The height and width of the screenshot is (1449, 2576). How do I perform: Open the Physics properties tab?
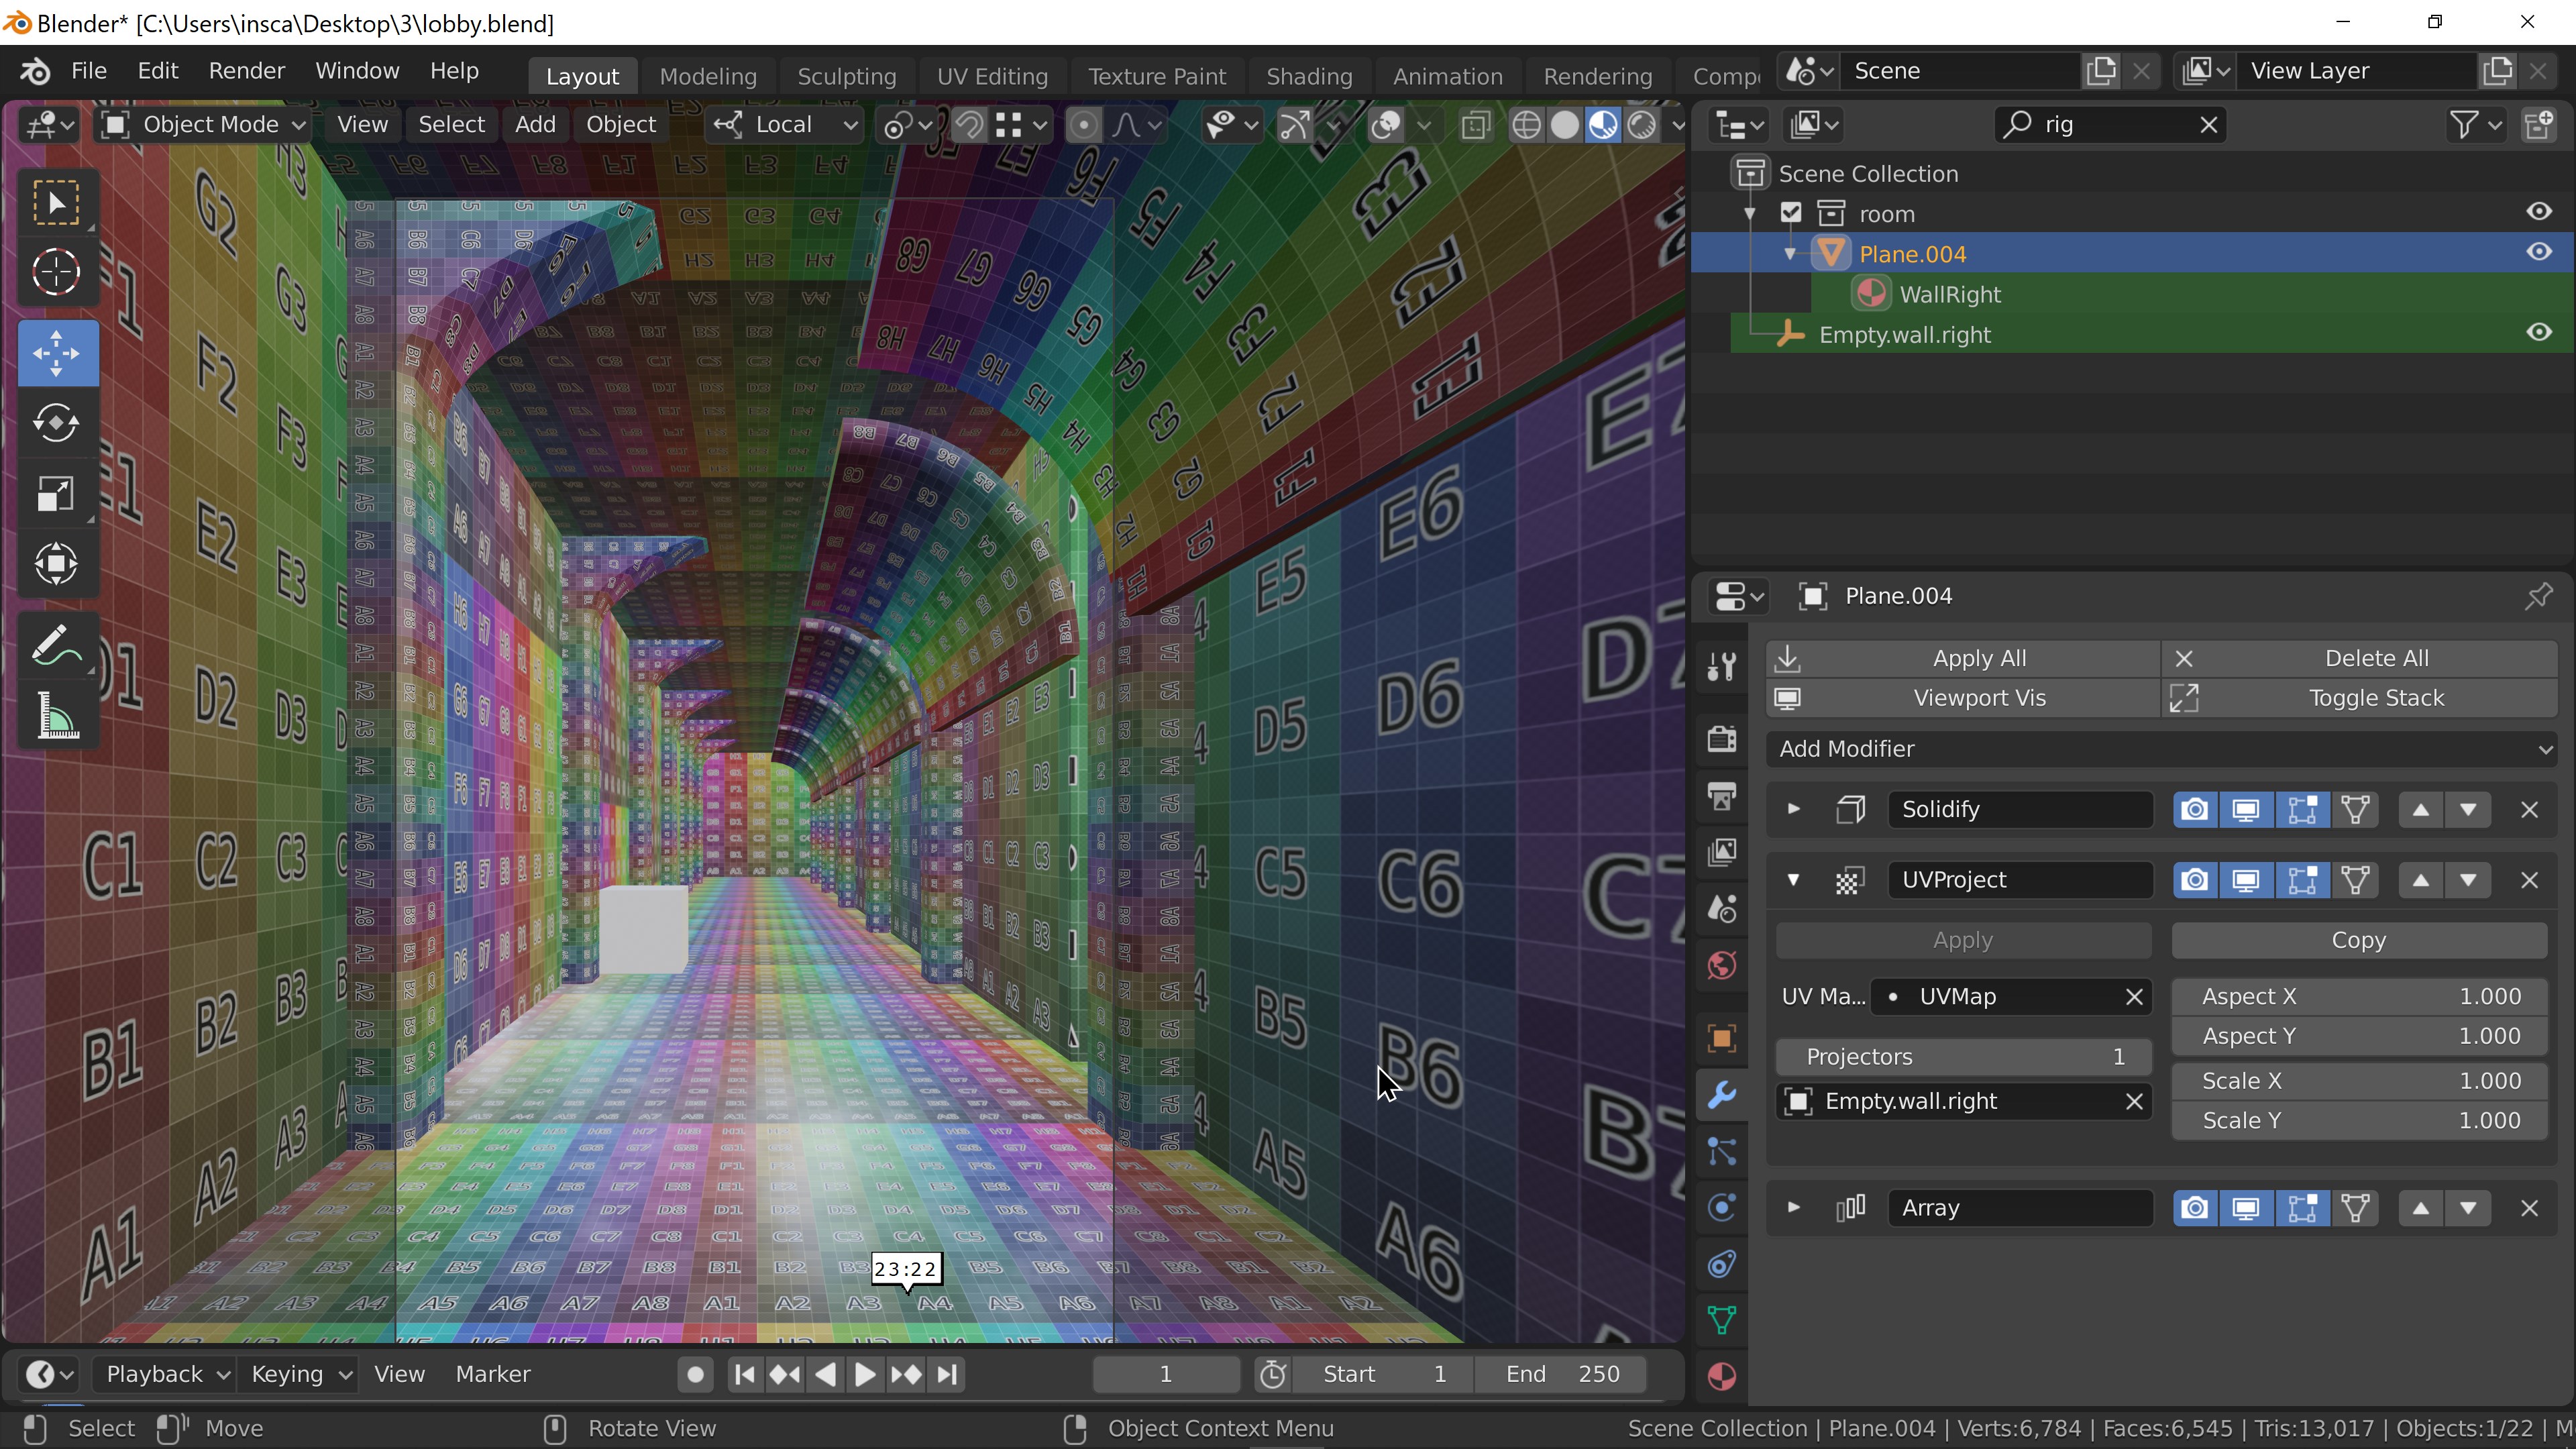(x=1721, y=1208)
